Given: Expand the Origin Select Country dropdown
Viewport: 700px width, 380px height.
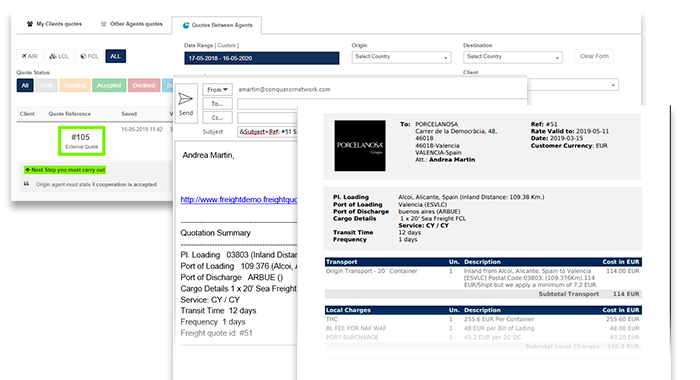Looking at the screenshot, I should (x=401, y=57).
